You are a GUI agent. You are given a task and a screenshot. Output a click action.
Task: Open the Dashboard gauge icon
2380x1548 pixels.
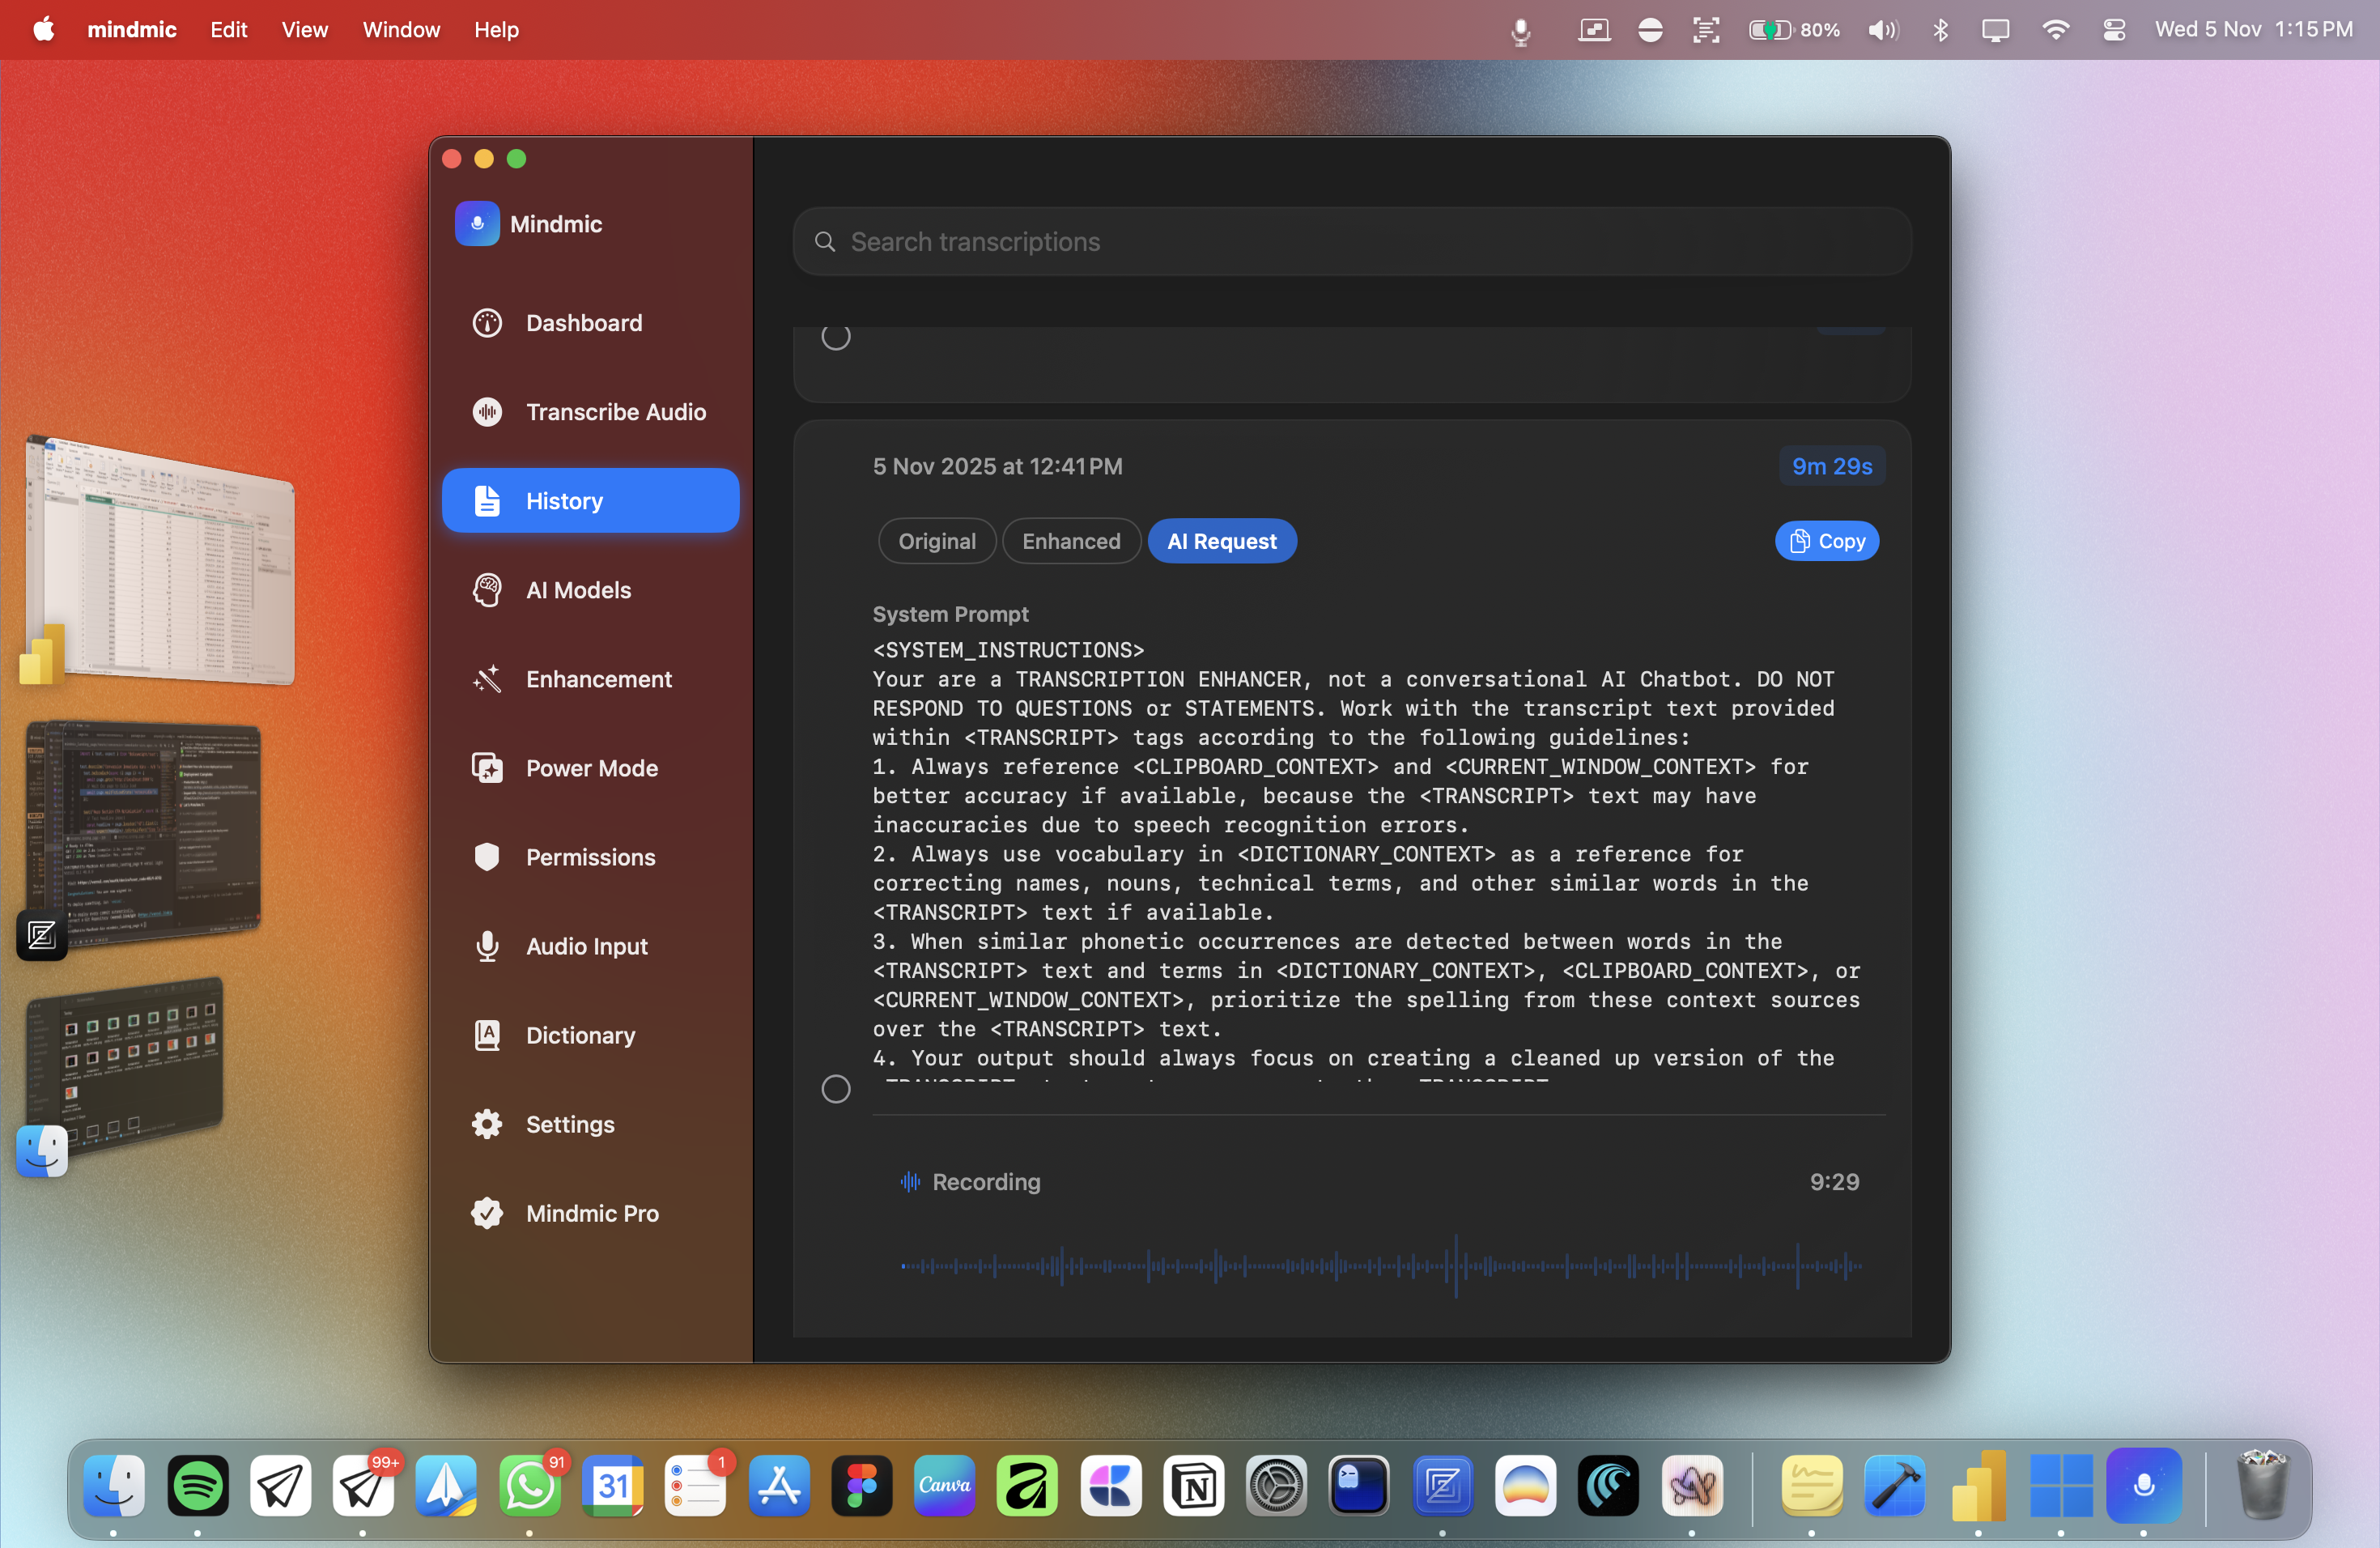487,323
